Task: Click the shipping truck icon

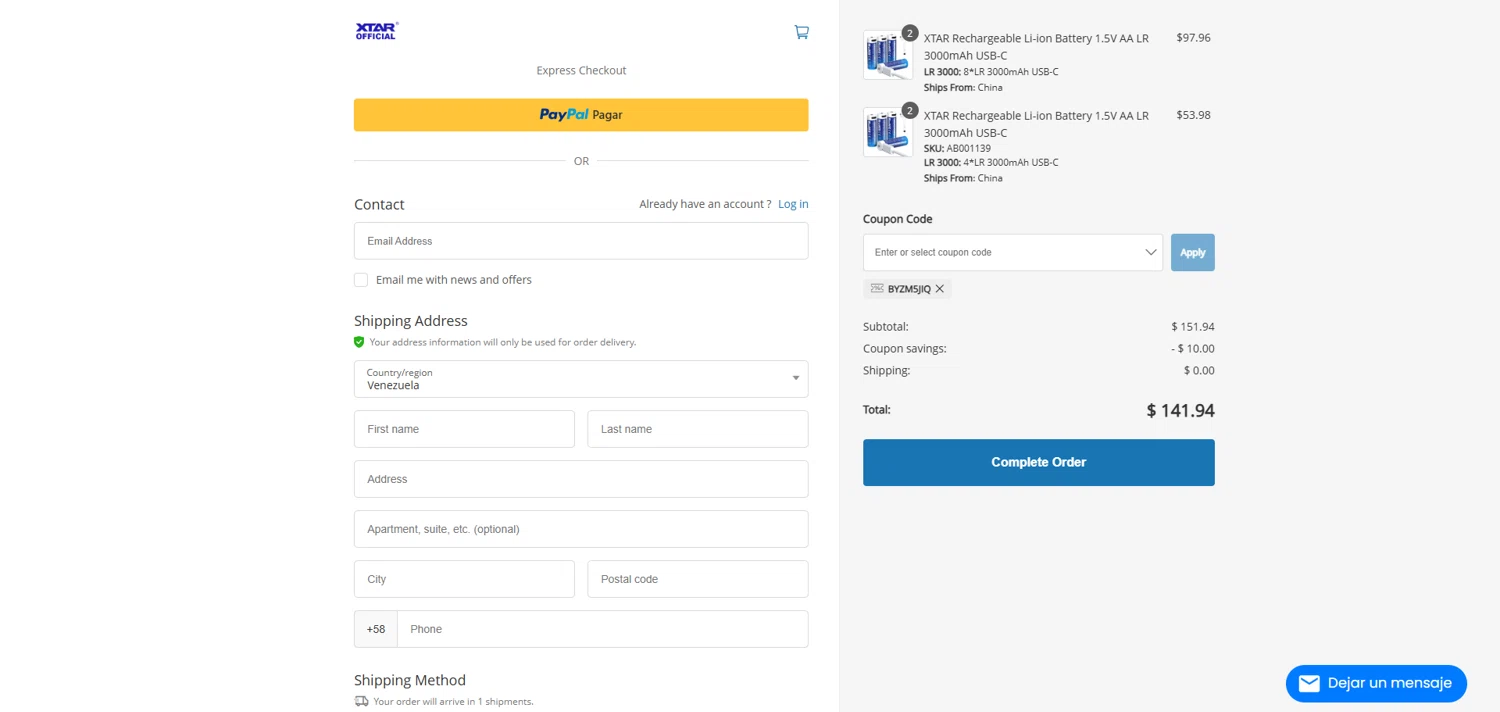Action: pyautogui.click(x=361, y=702)
